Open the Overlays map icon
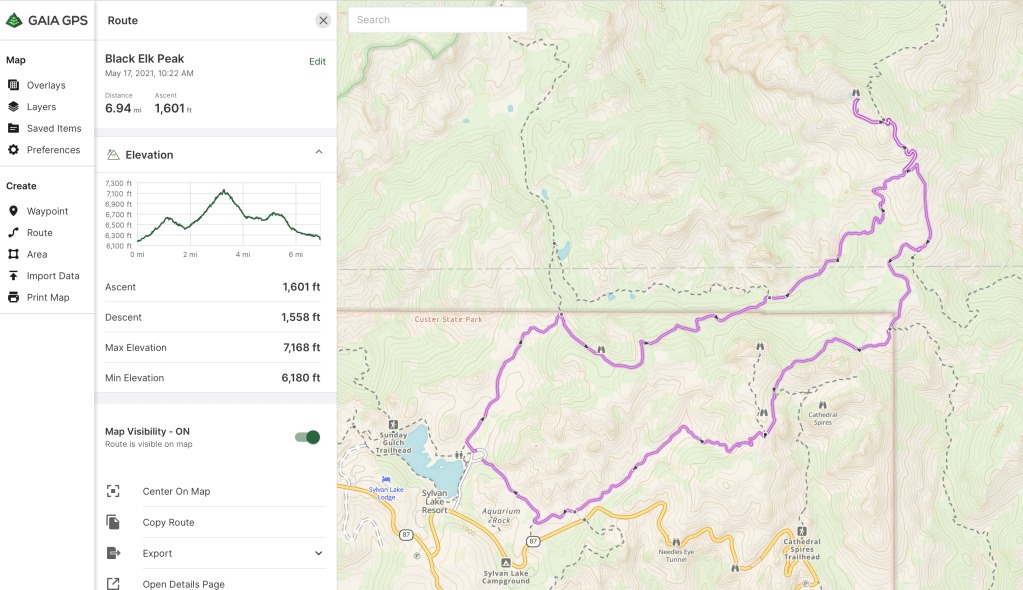1023x590 pixels. click(x=14, y=86)
